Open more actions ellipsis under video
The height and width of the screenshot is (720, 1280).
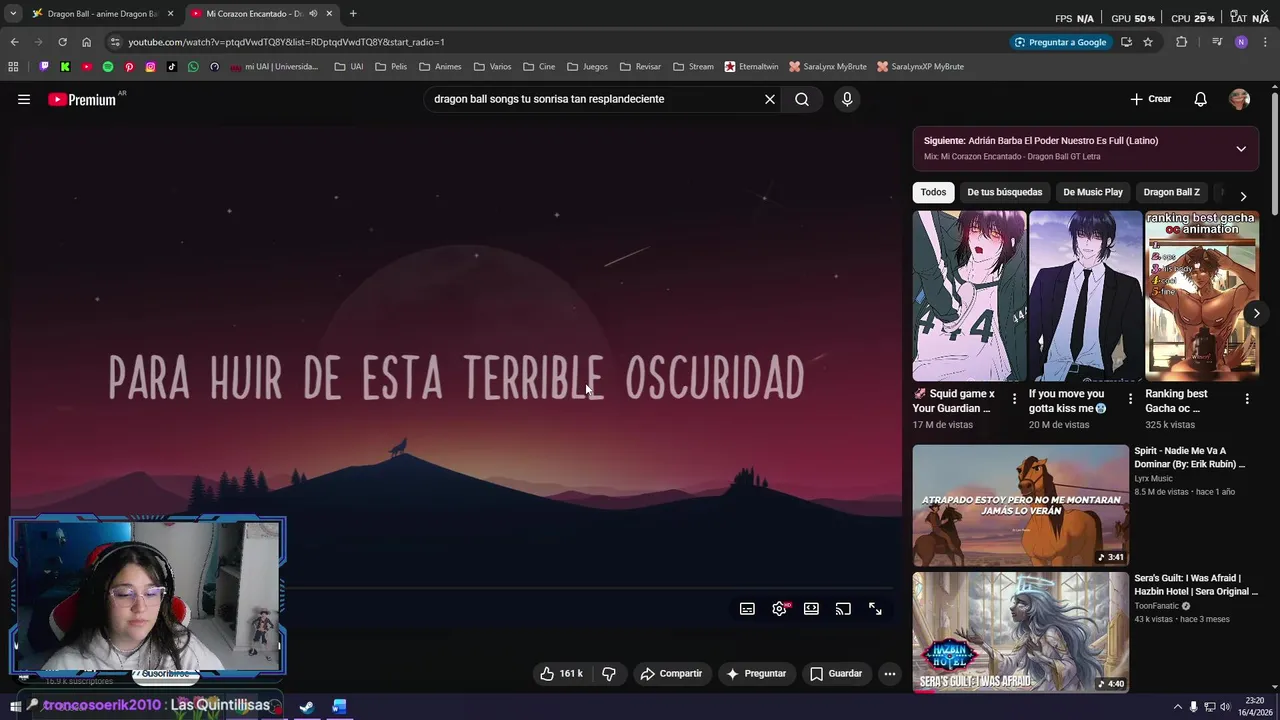click(890, 674)
